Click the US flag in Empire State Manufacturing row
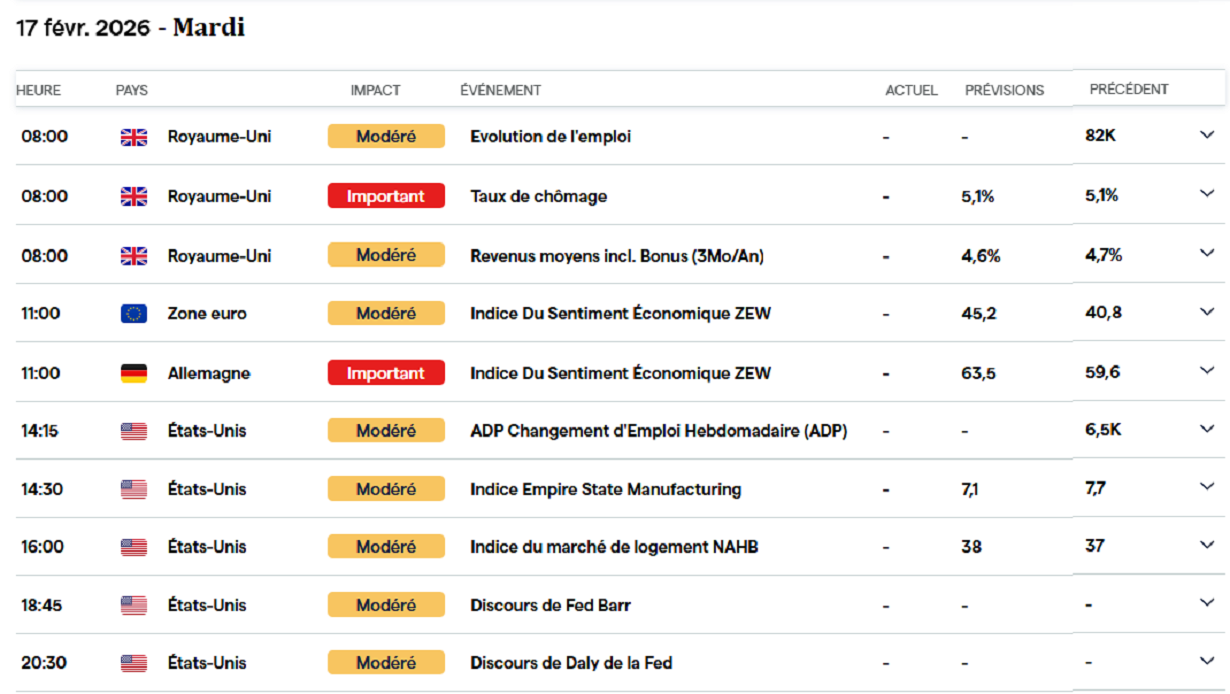Viewport: 1230px width, 694px height. pos(133,489)
